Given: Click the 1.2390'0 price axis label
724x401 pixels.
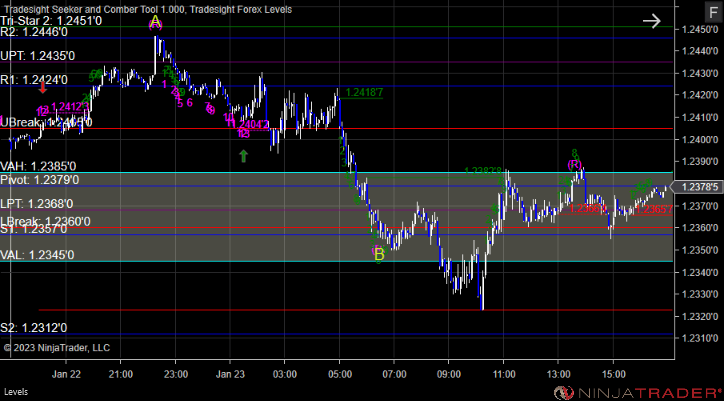Looking at the screenshot, I should (x=702, y=162).
